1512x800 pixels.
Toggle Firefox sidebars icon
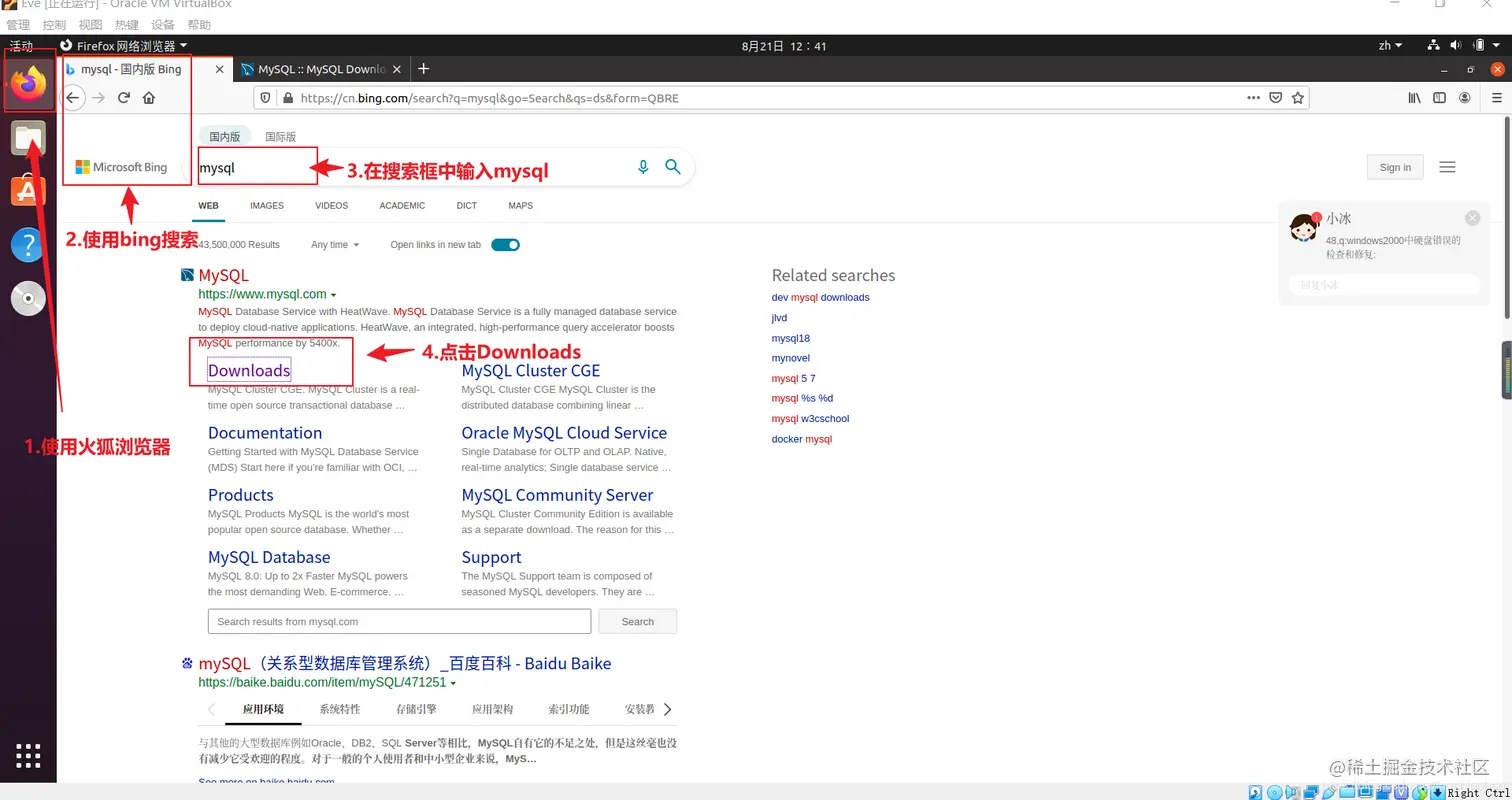[1440, 98]
